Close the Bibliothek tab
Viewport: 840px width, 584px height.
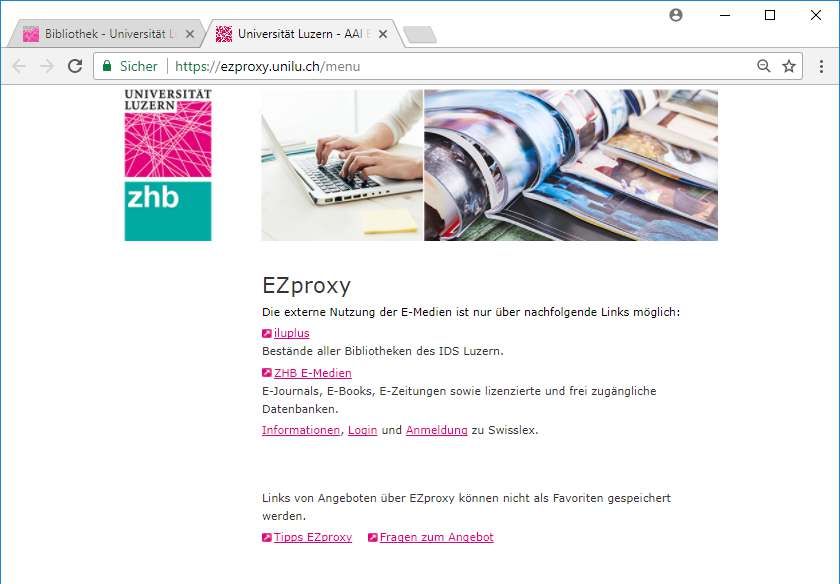click(x=190, y=34)
